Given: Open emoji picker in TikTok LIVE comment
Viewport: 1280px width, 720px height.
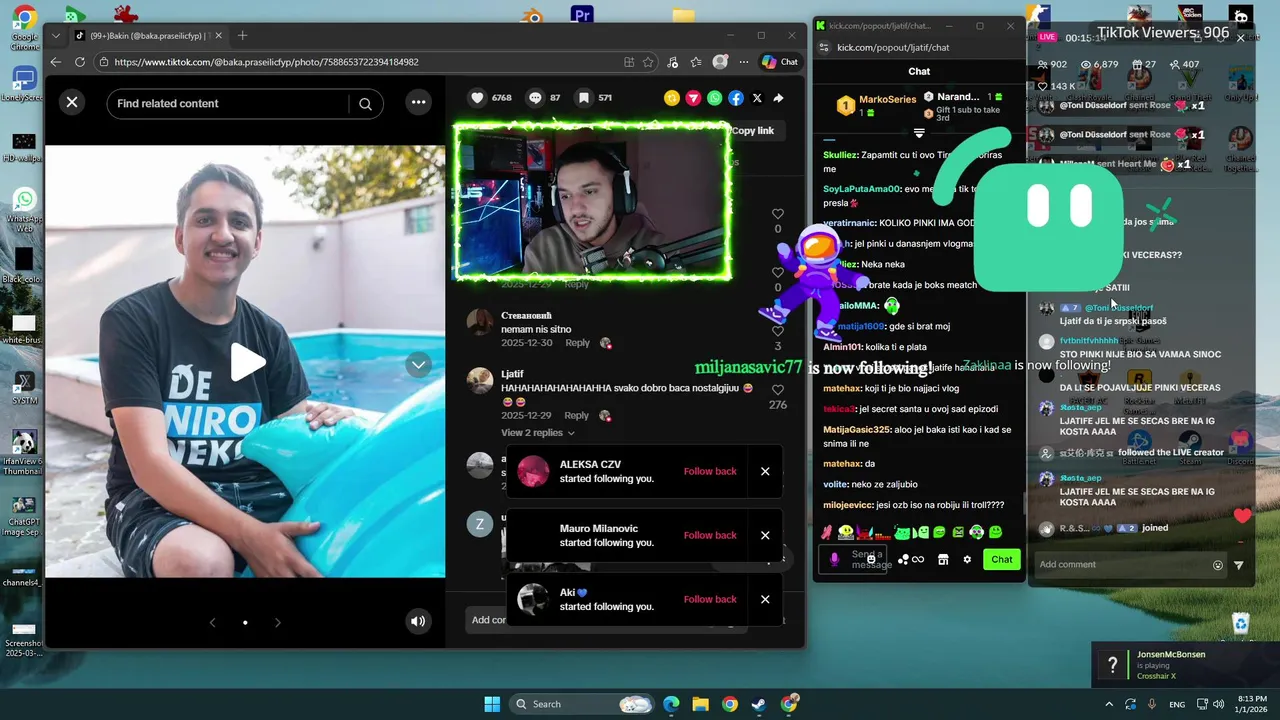Looking at the screenshot, I should click(1218, 565).
